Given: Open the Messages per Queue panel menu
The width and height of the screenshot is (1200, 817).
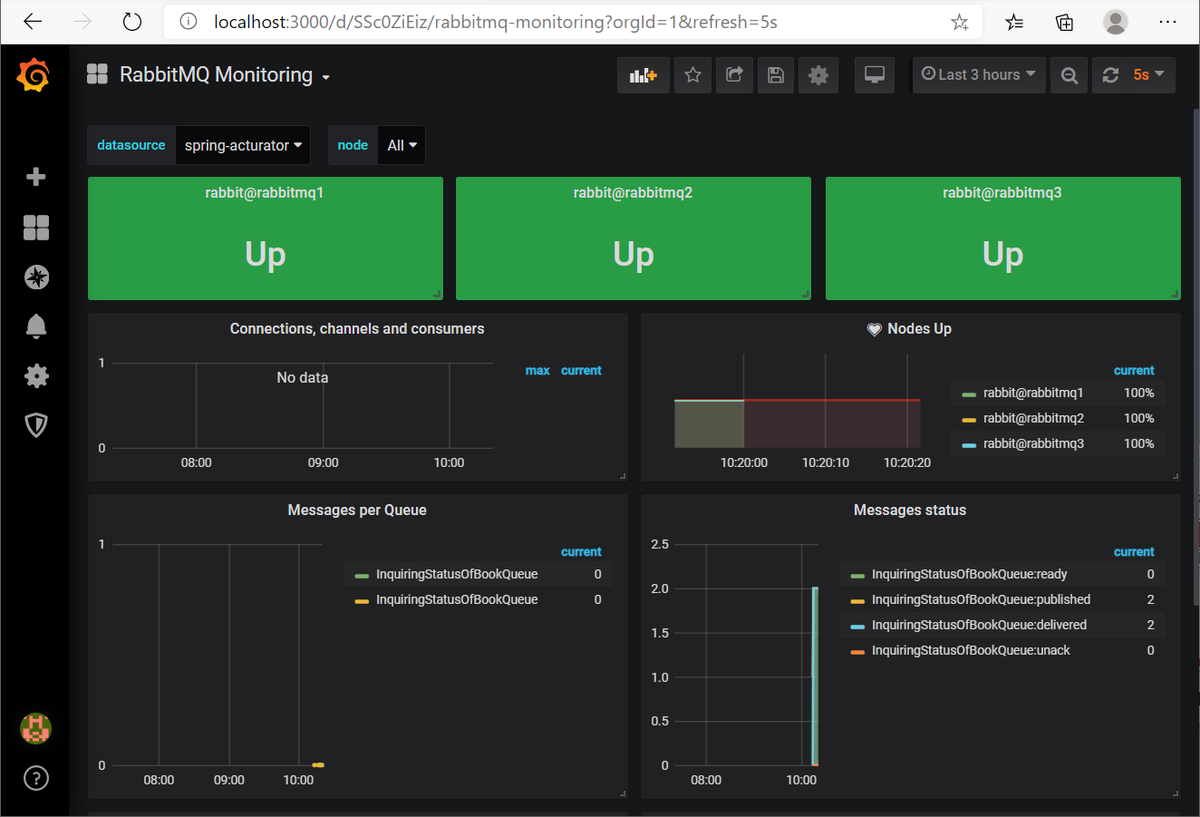Looking at the screenshot, I should (356, 510).
